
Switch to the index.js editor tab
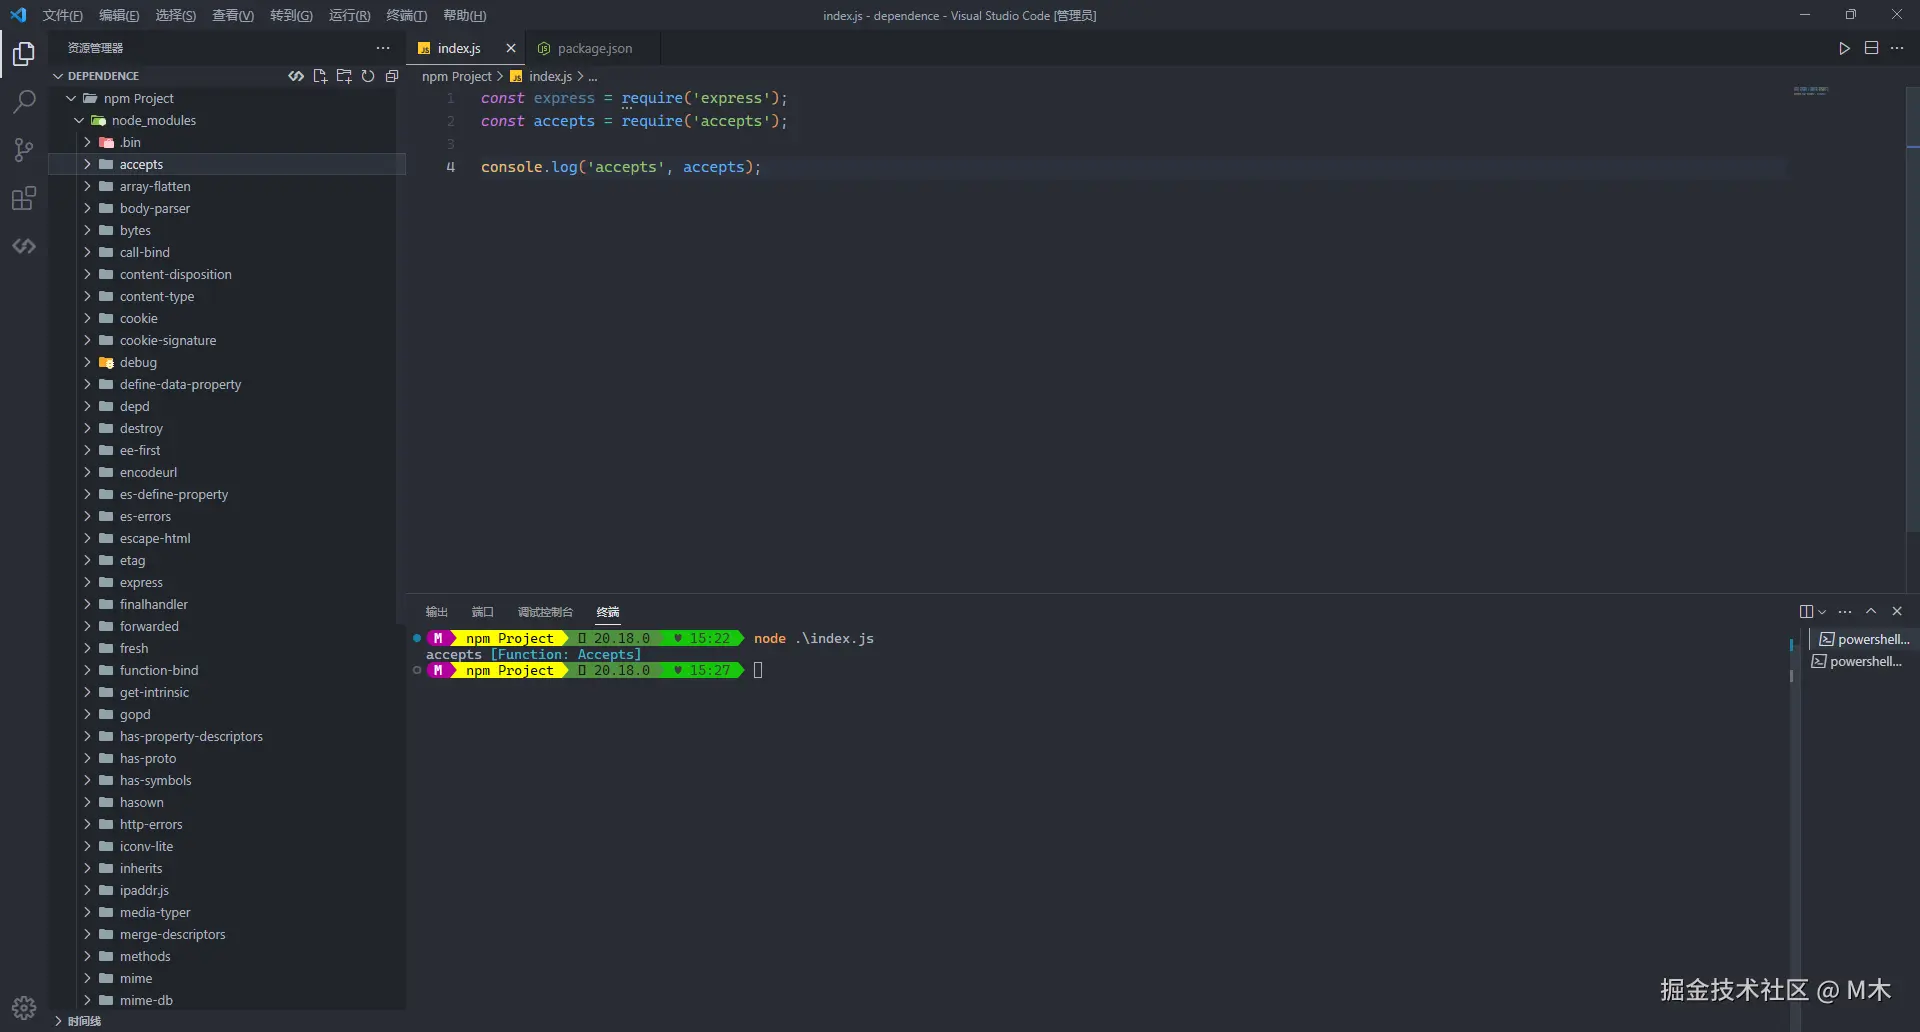click(459, 48)
